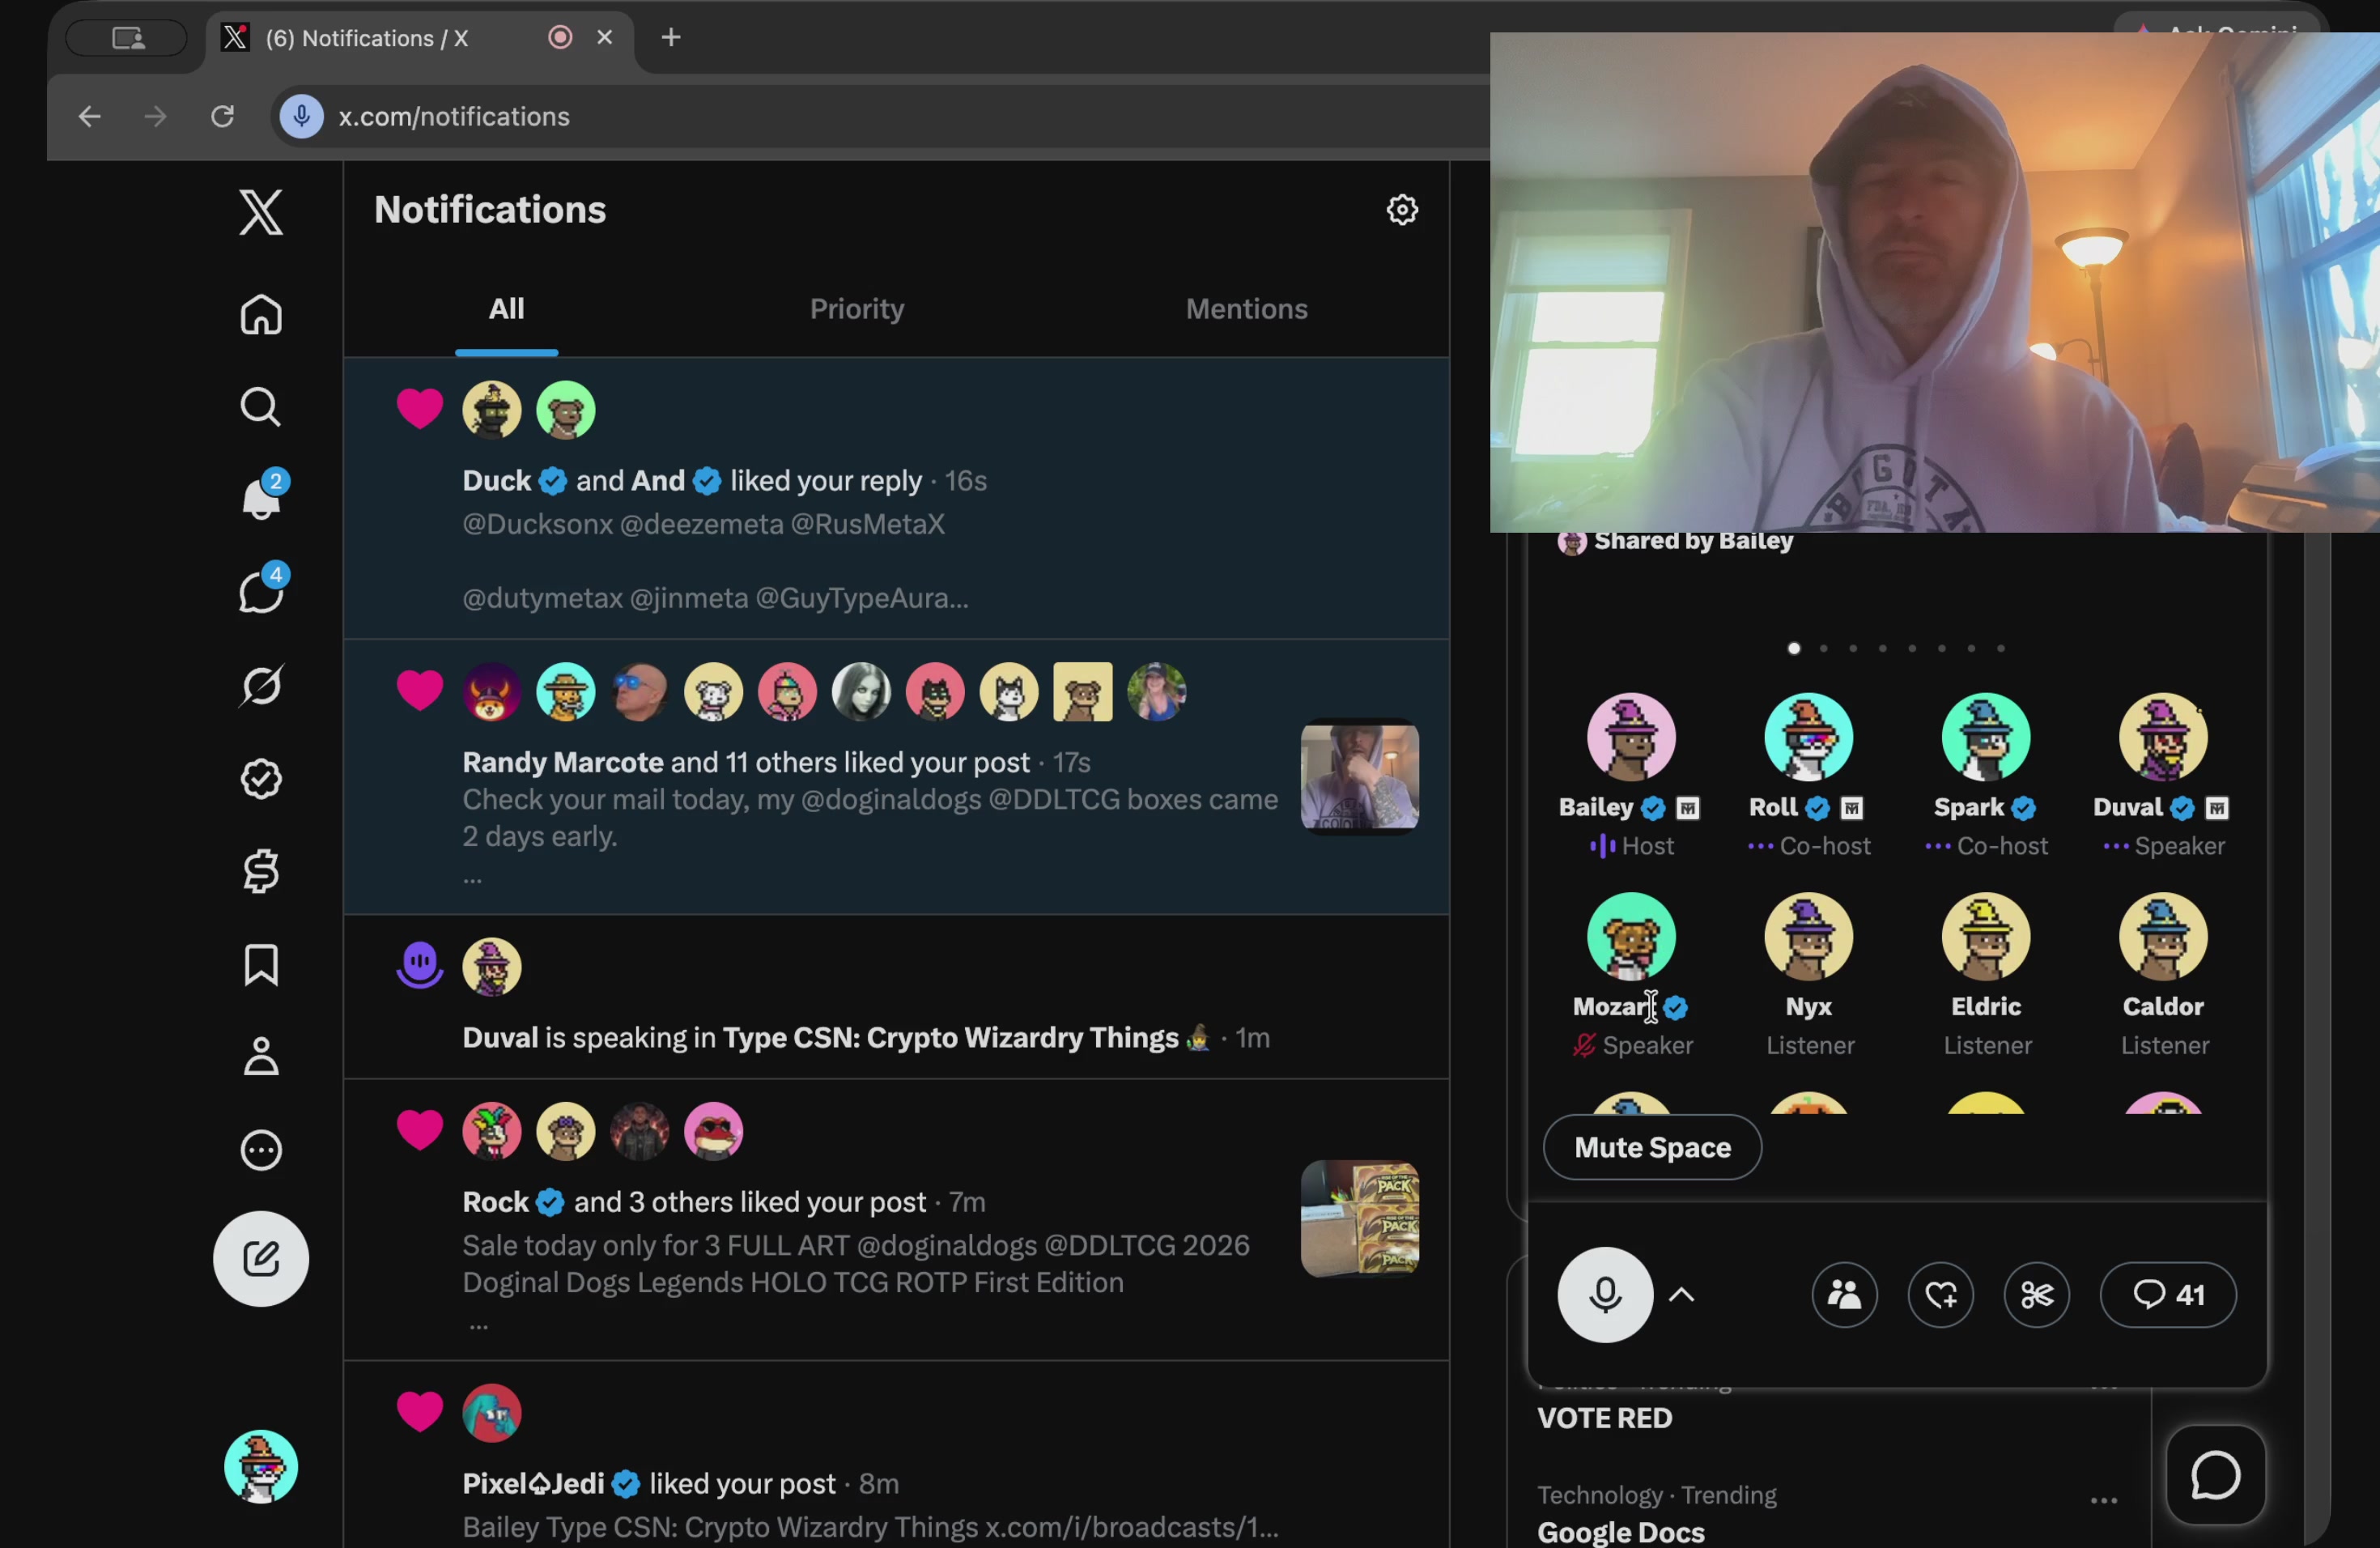Open Duck's profile name in notification
Viewport: 2380px width, 1548px height.
496,481
